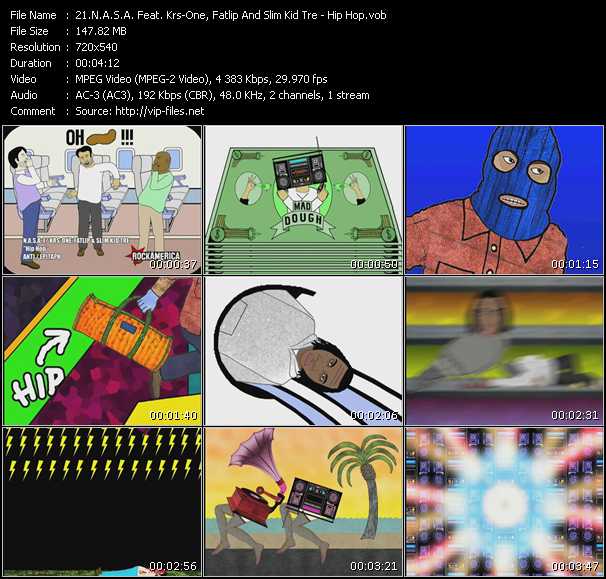Image resolution: width=606 pixels, height=579 pixels.
Task: Select the orange duffel bag thumbnail
Action: coord(102,351)
